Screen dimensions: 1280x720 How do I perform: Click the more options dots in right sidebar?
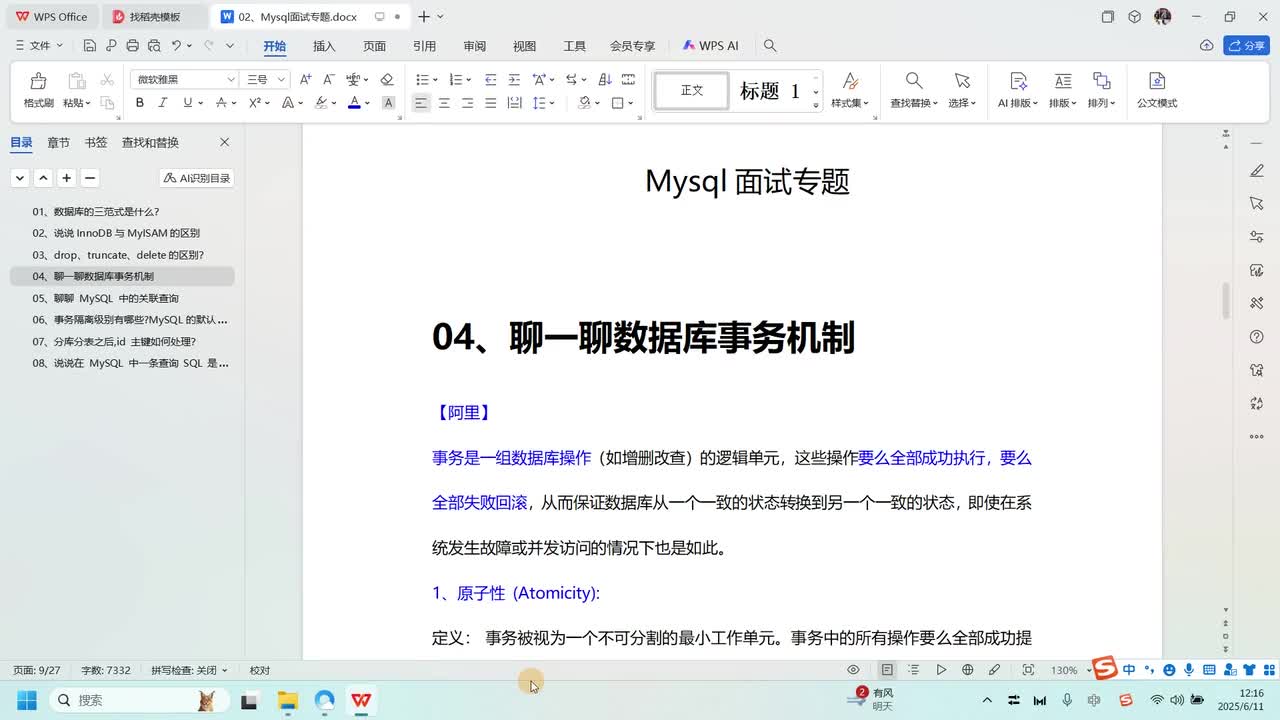click(1257, 437)
